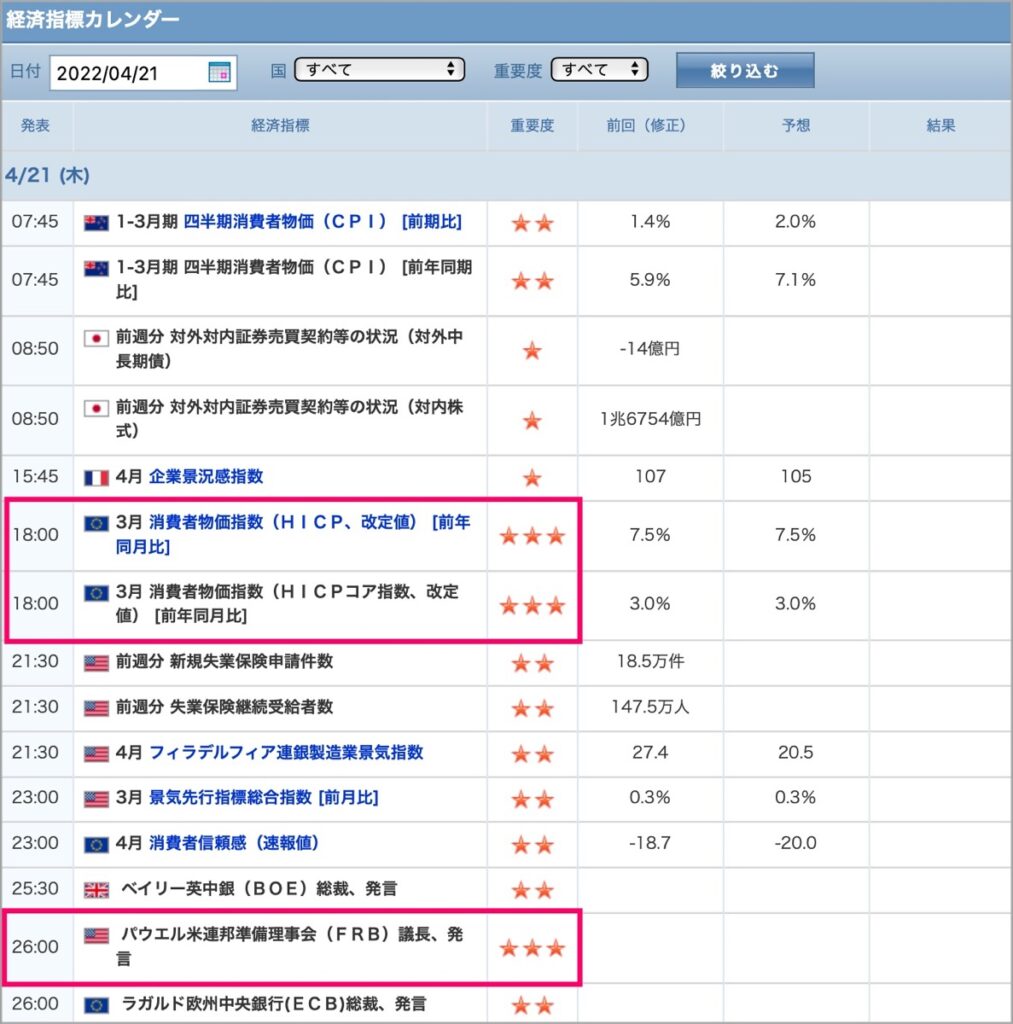Click the 重要度 column header
This screenshot has width=1013, height=1024.
coord(532,125)
